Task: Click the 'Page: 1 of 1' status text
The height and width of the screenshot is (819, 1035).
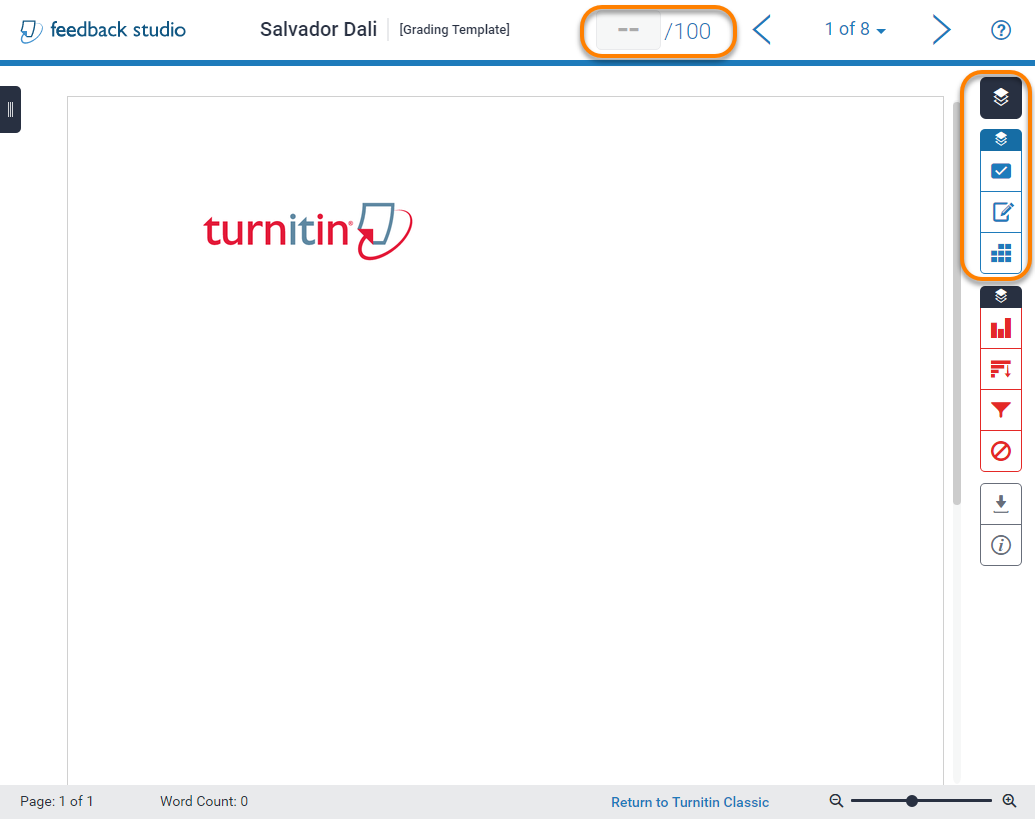Action: point(57,801)
